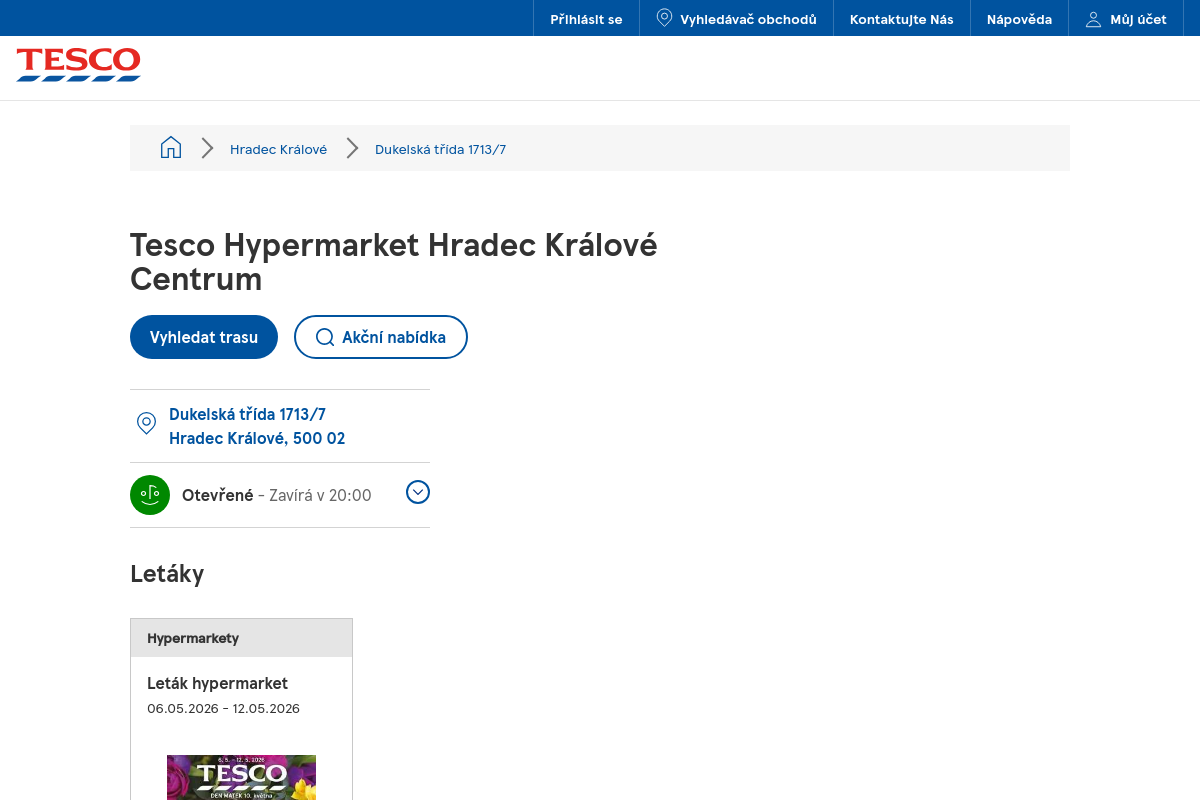Screen dimensions: 1200x800
Task: Open Kontaktujte Nás page
Action: tap(902, 19)
